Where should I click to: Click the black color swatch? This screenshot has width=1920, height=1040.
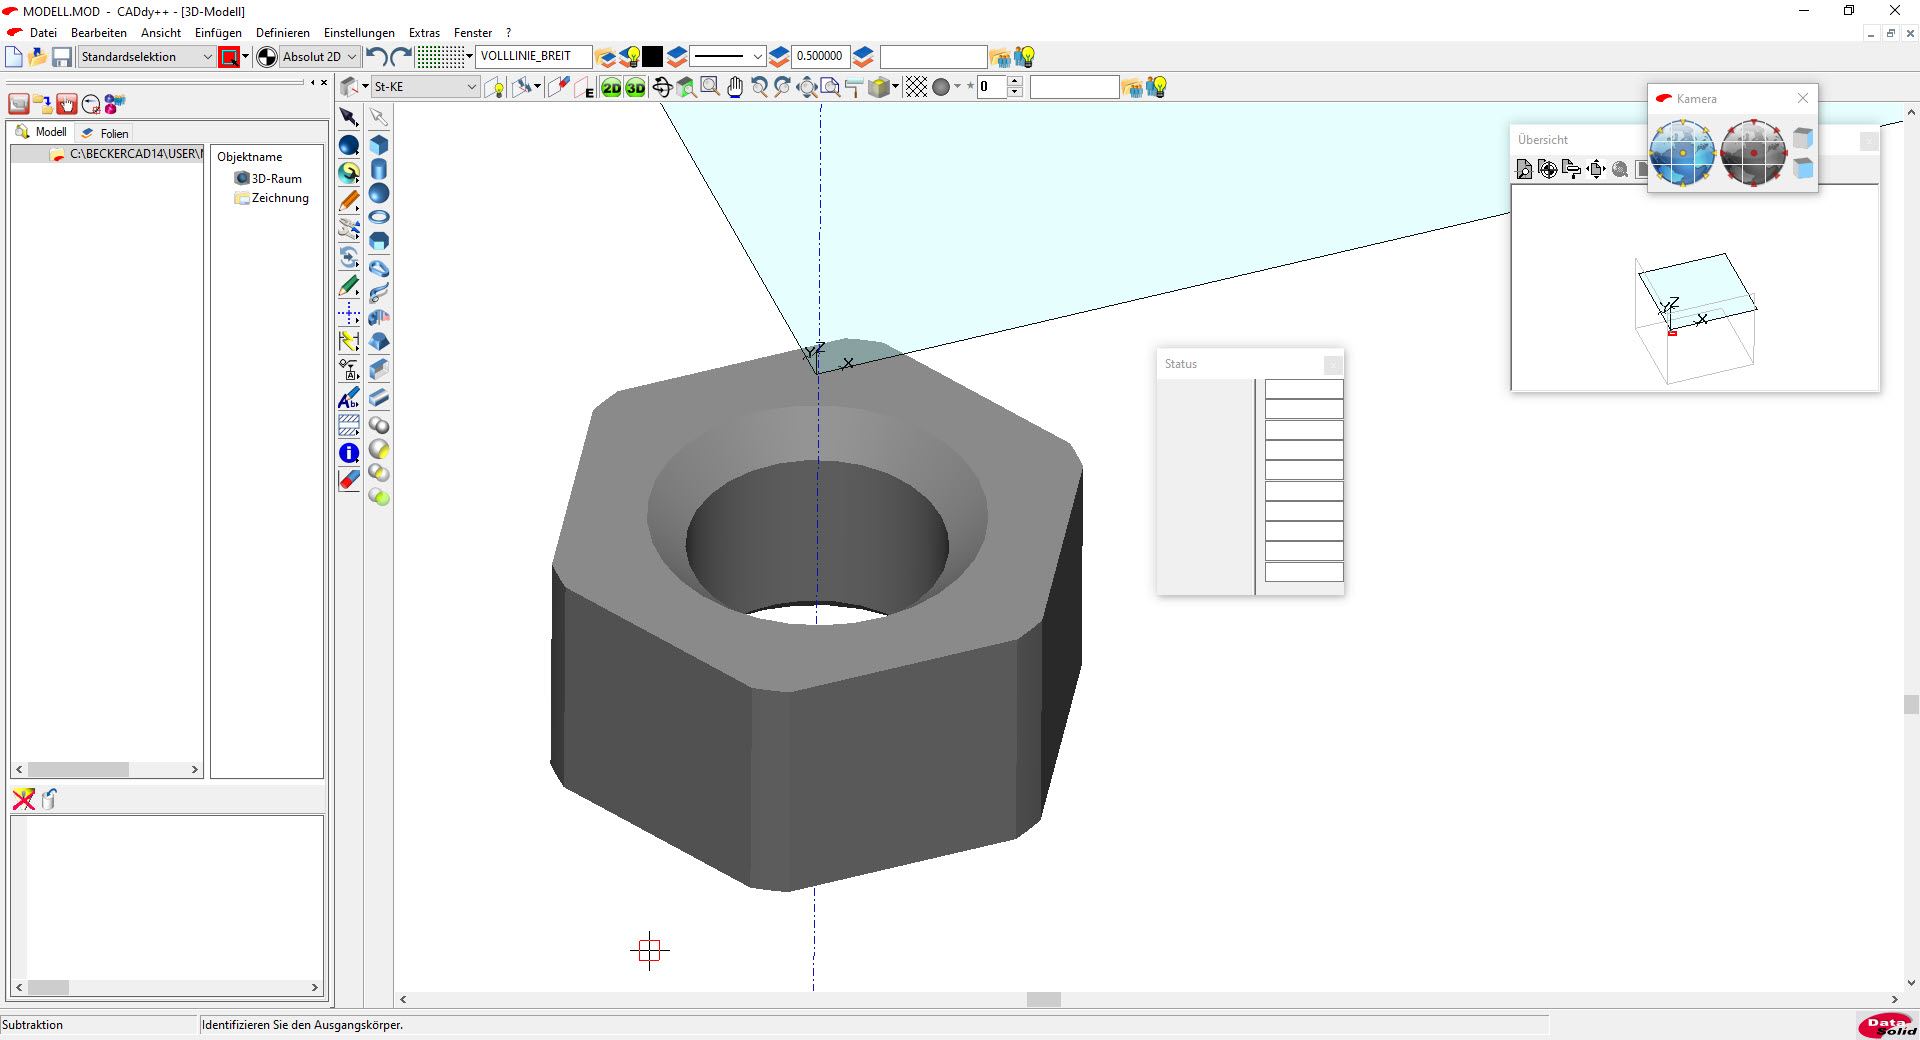click(653, 57)
